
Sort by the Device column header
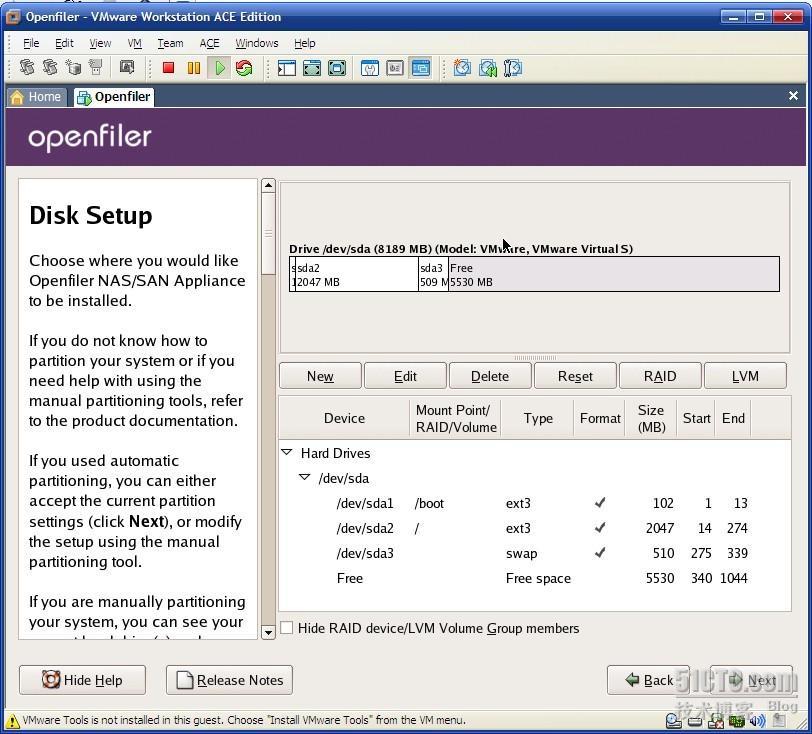point(344,418)
